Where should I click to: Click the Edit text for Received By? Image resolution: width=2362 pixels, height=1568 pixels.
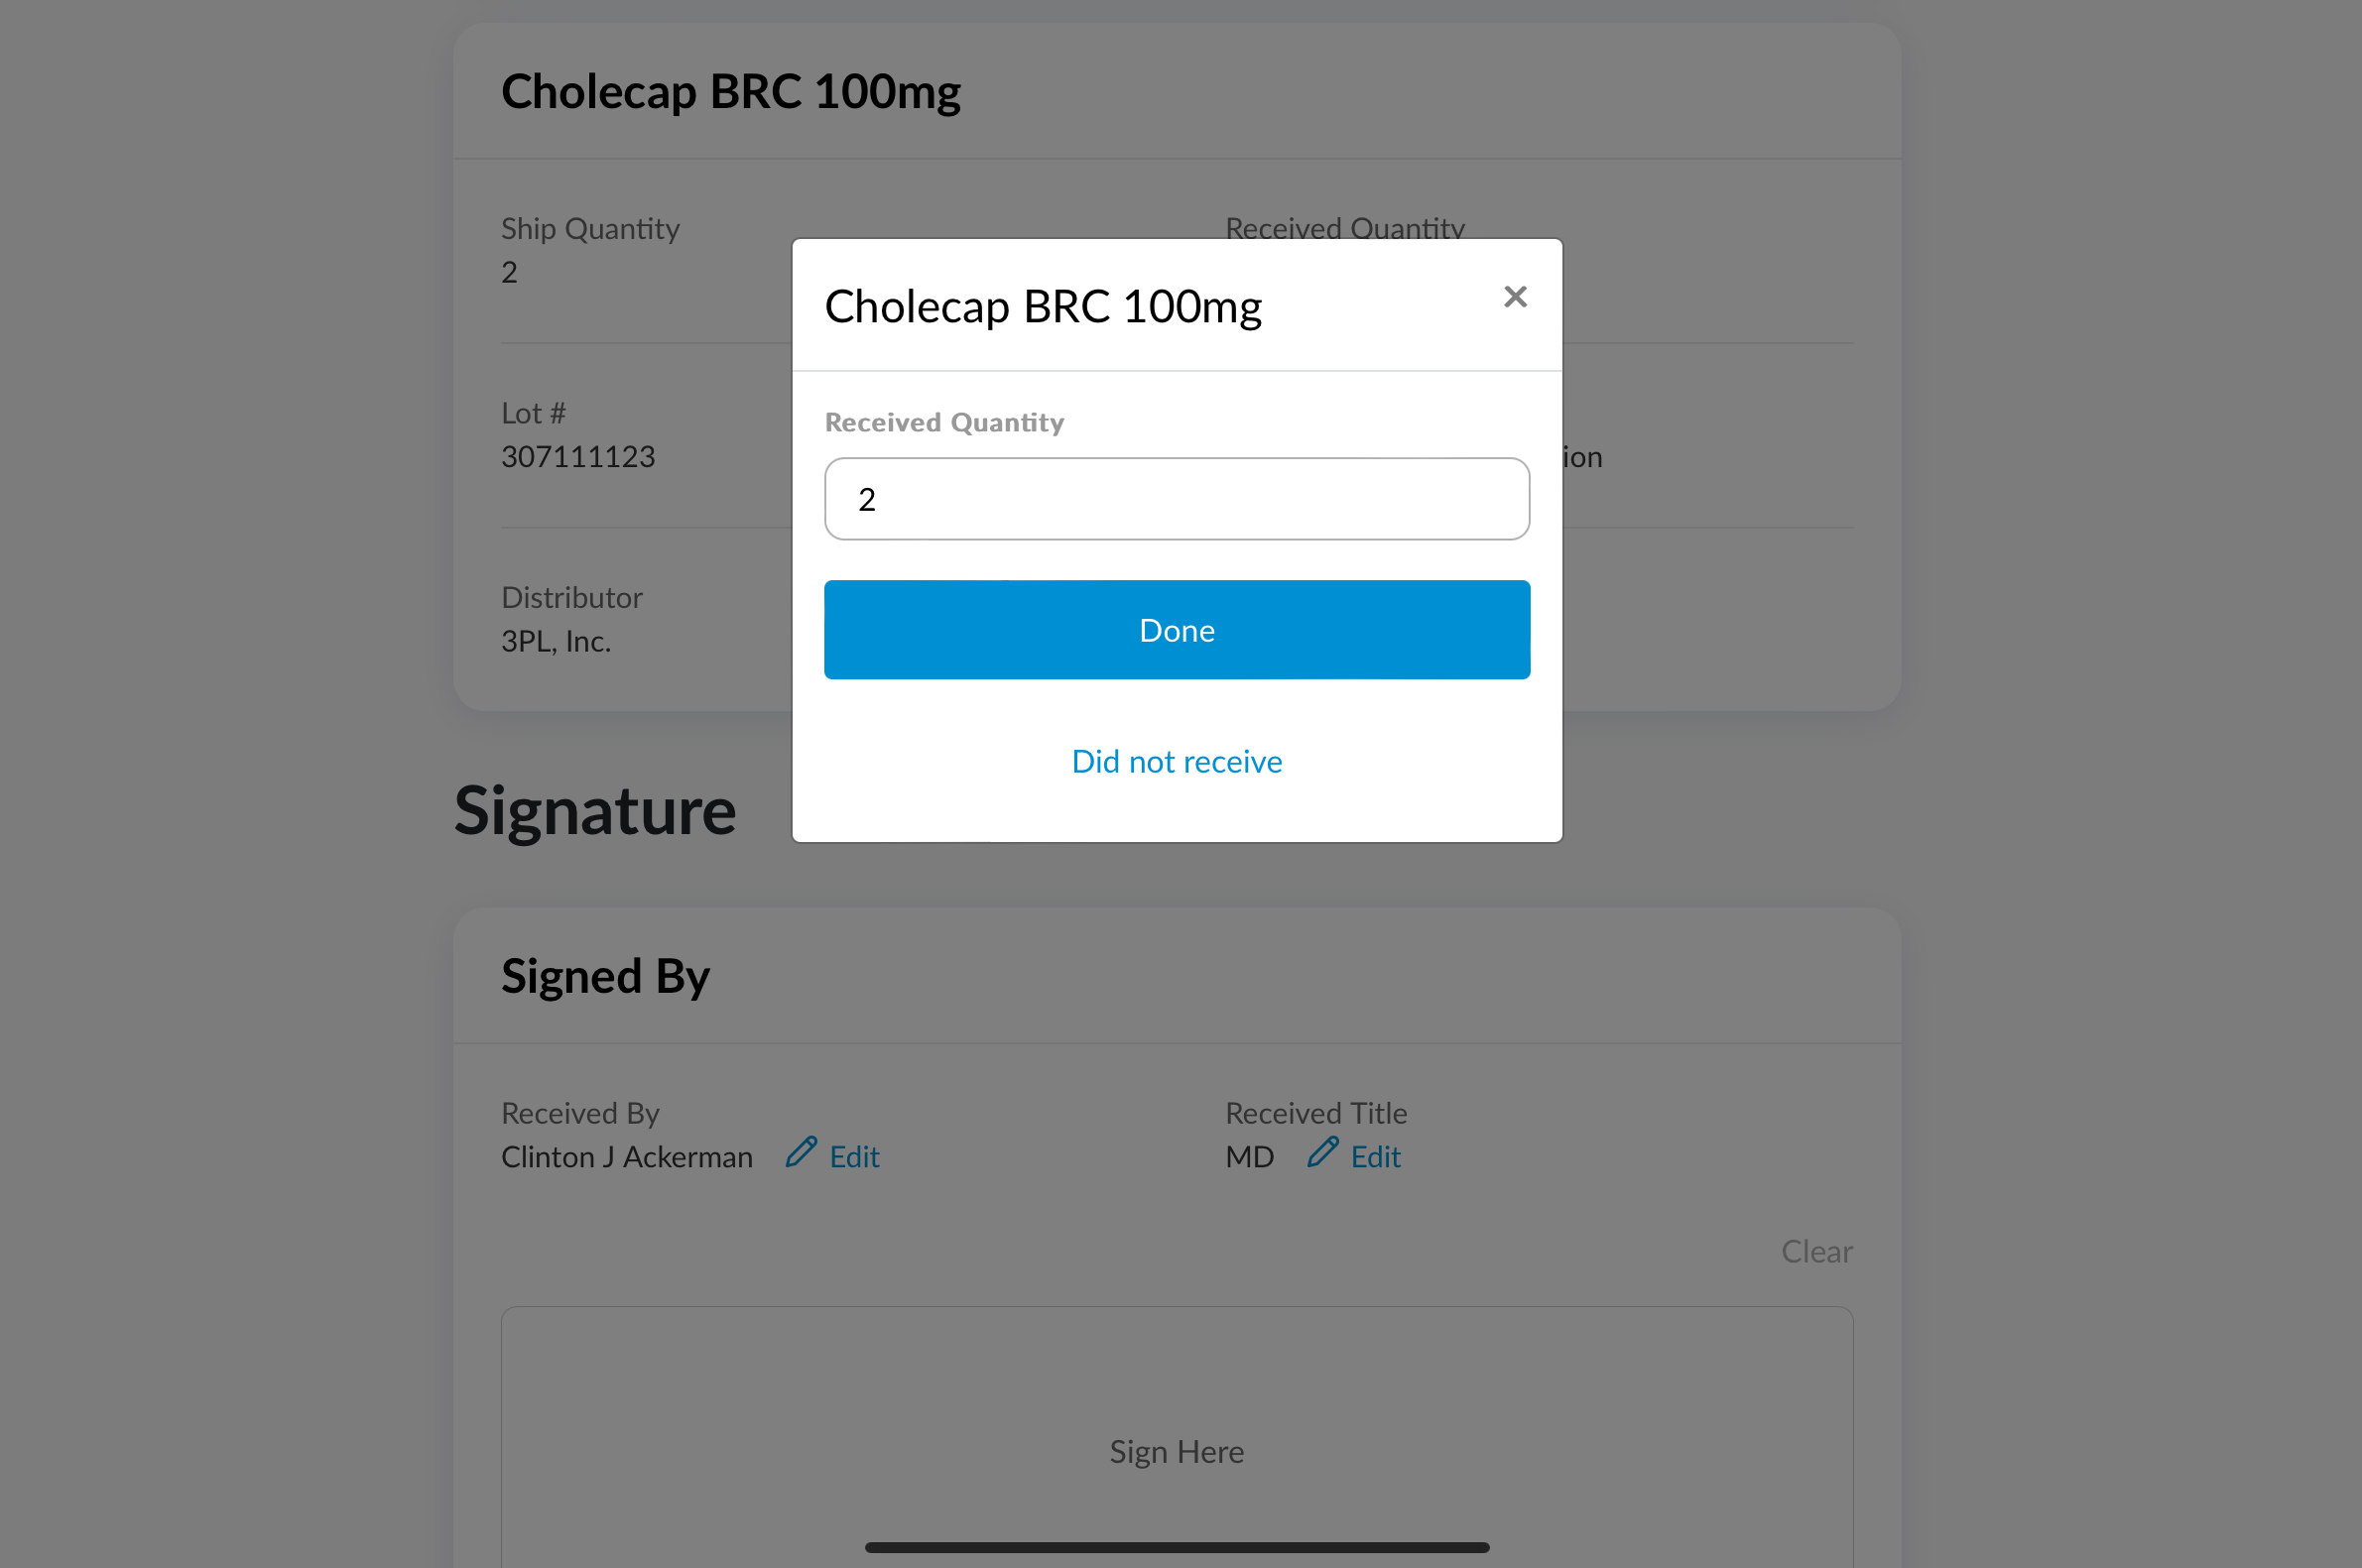[x=854, y=1157]
